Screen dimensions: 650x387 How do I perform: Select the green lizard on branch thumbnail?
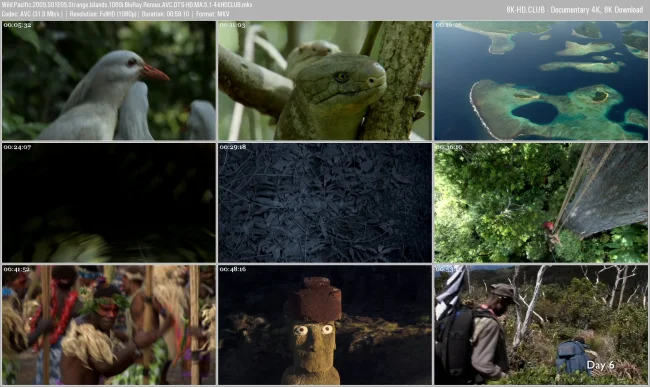pos(325,80)
